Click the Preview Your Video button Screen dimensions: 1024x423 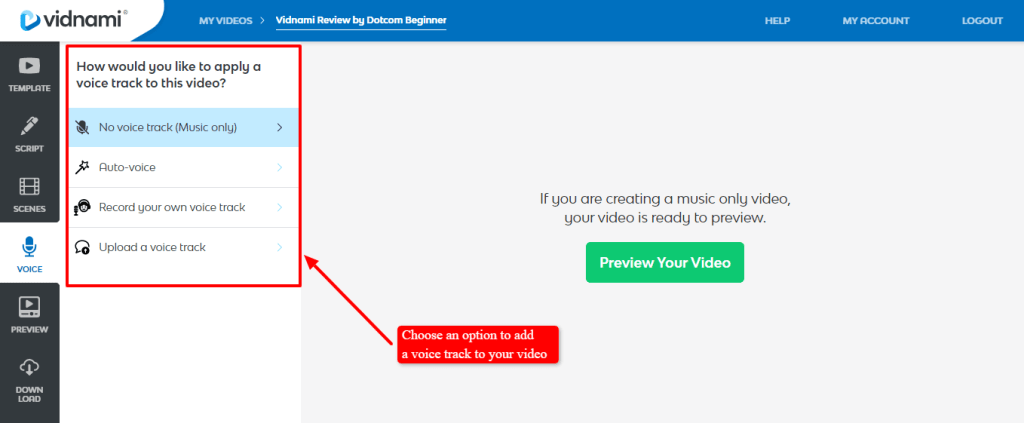(665, 262)
